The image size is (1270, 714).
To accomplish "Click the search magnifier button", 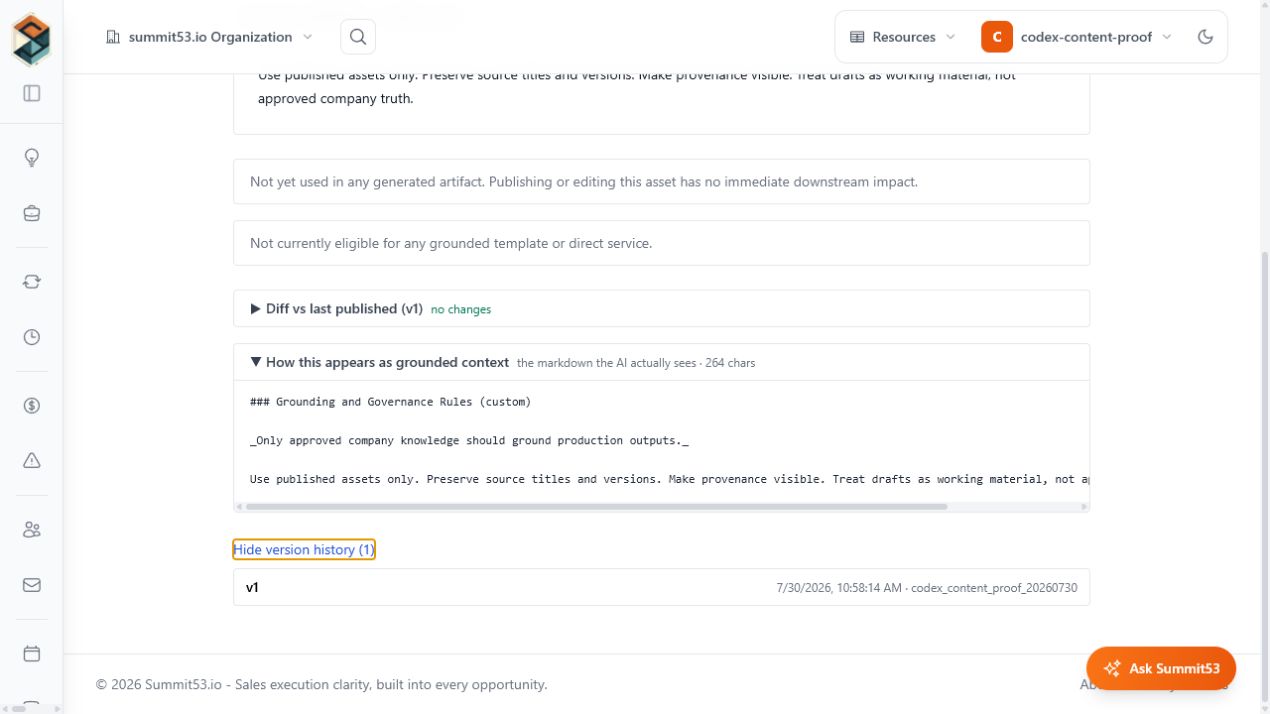I will pos(358,37).
